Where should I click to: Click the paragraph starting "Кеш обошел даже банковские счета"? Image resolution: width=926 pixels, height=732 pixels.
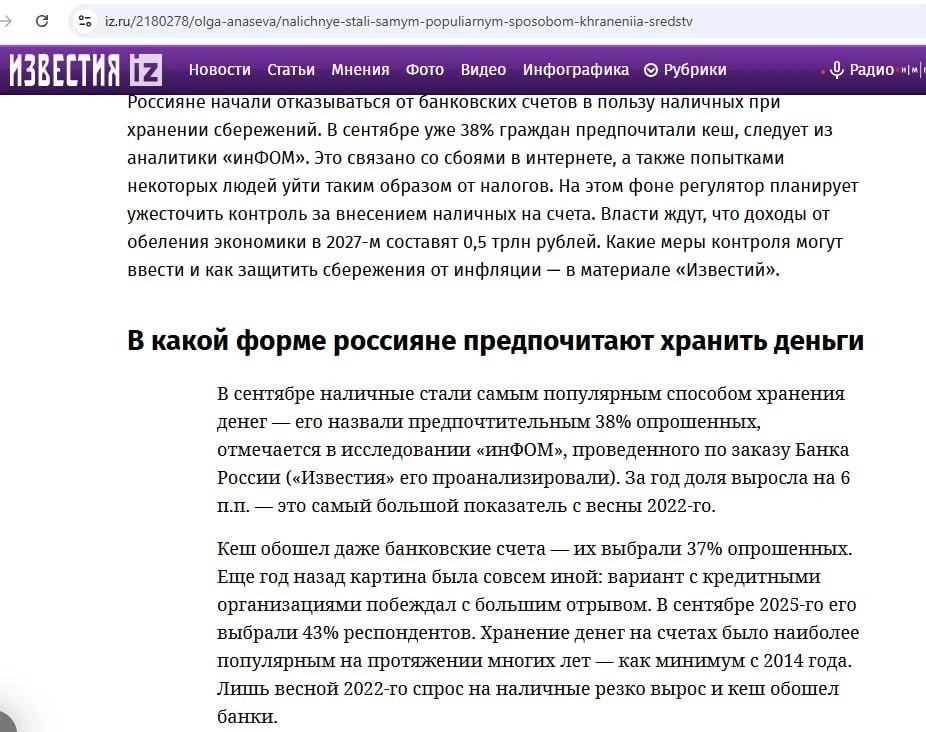538,632
